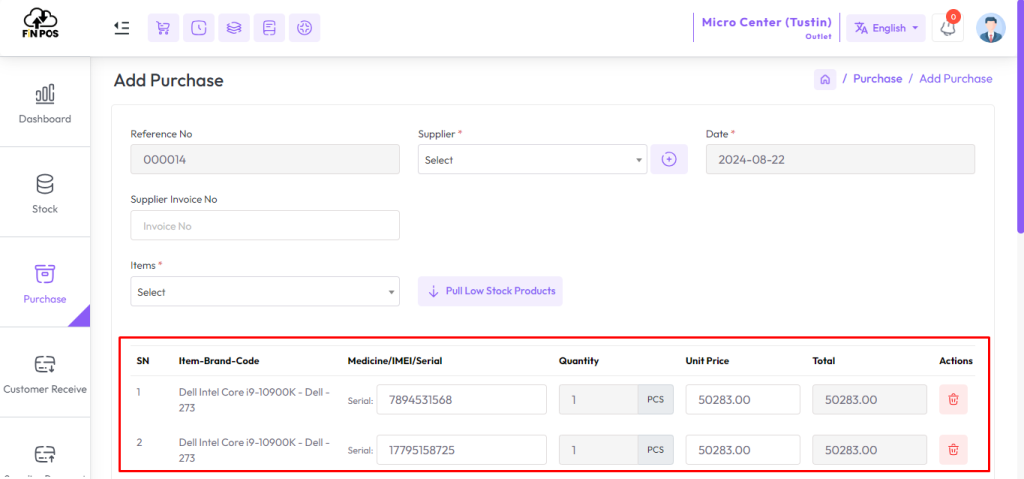
Task: Click Add Purchase breadcrumb link
Action: pyautogui.click(x=955, y=78)
